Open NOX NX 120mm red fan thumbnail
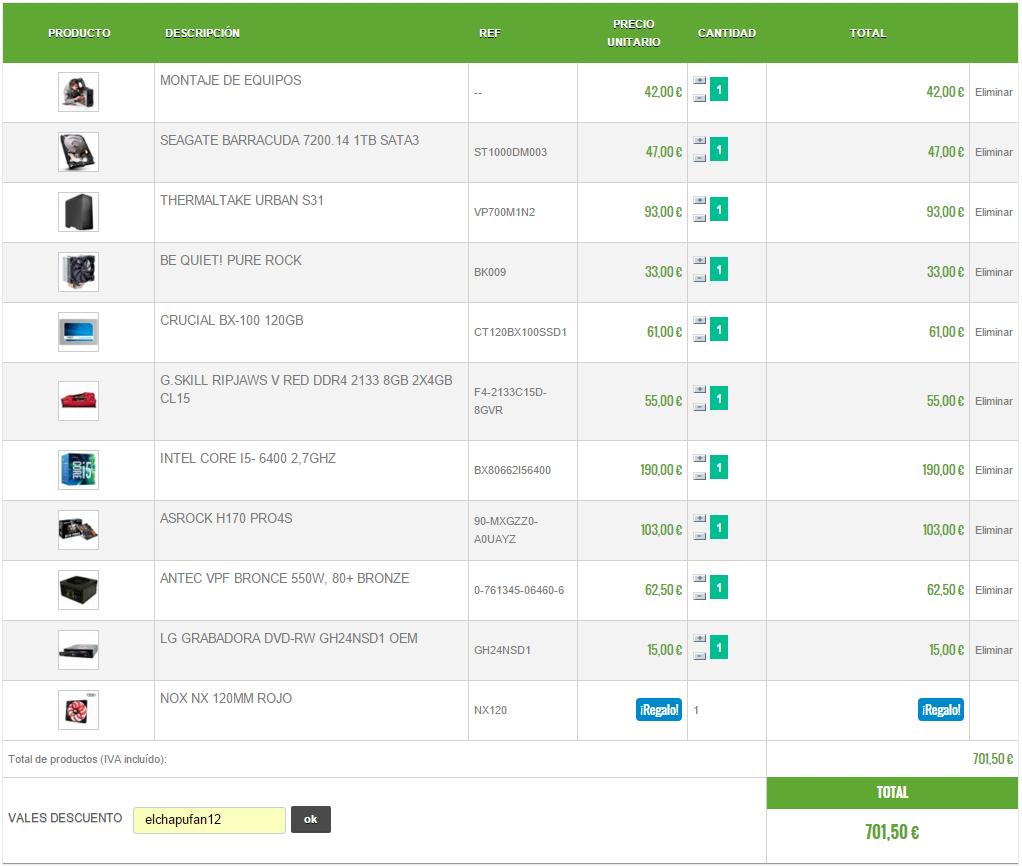1022x866 pixels. pos(78,710)
